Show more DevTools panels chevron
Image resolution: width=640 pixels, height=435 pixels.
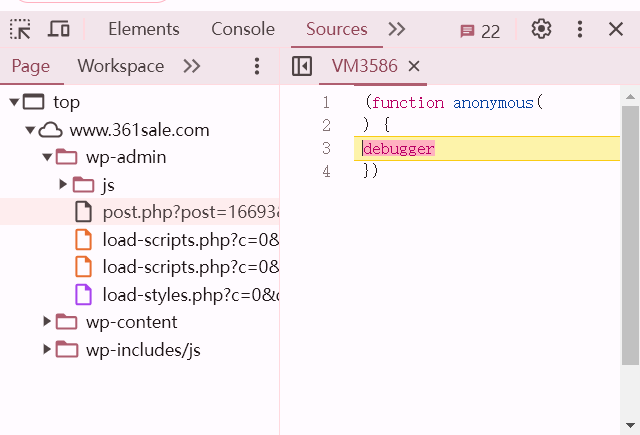click(x=397, y=29)
